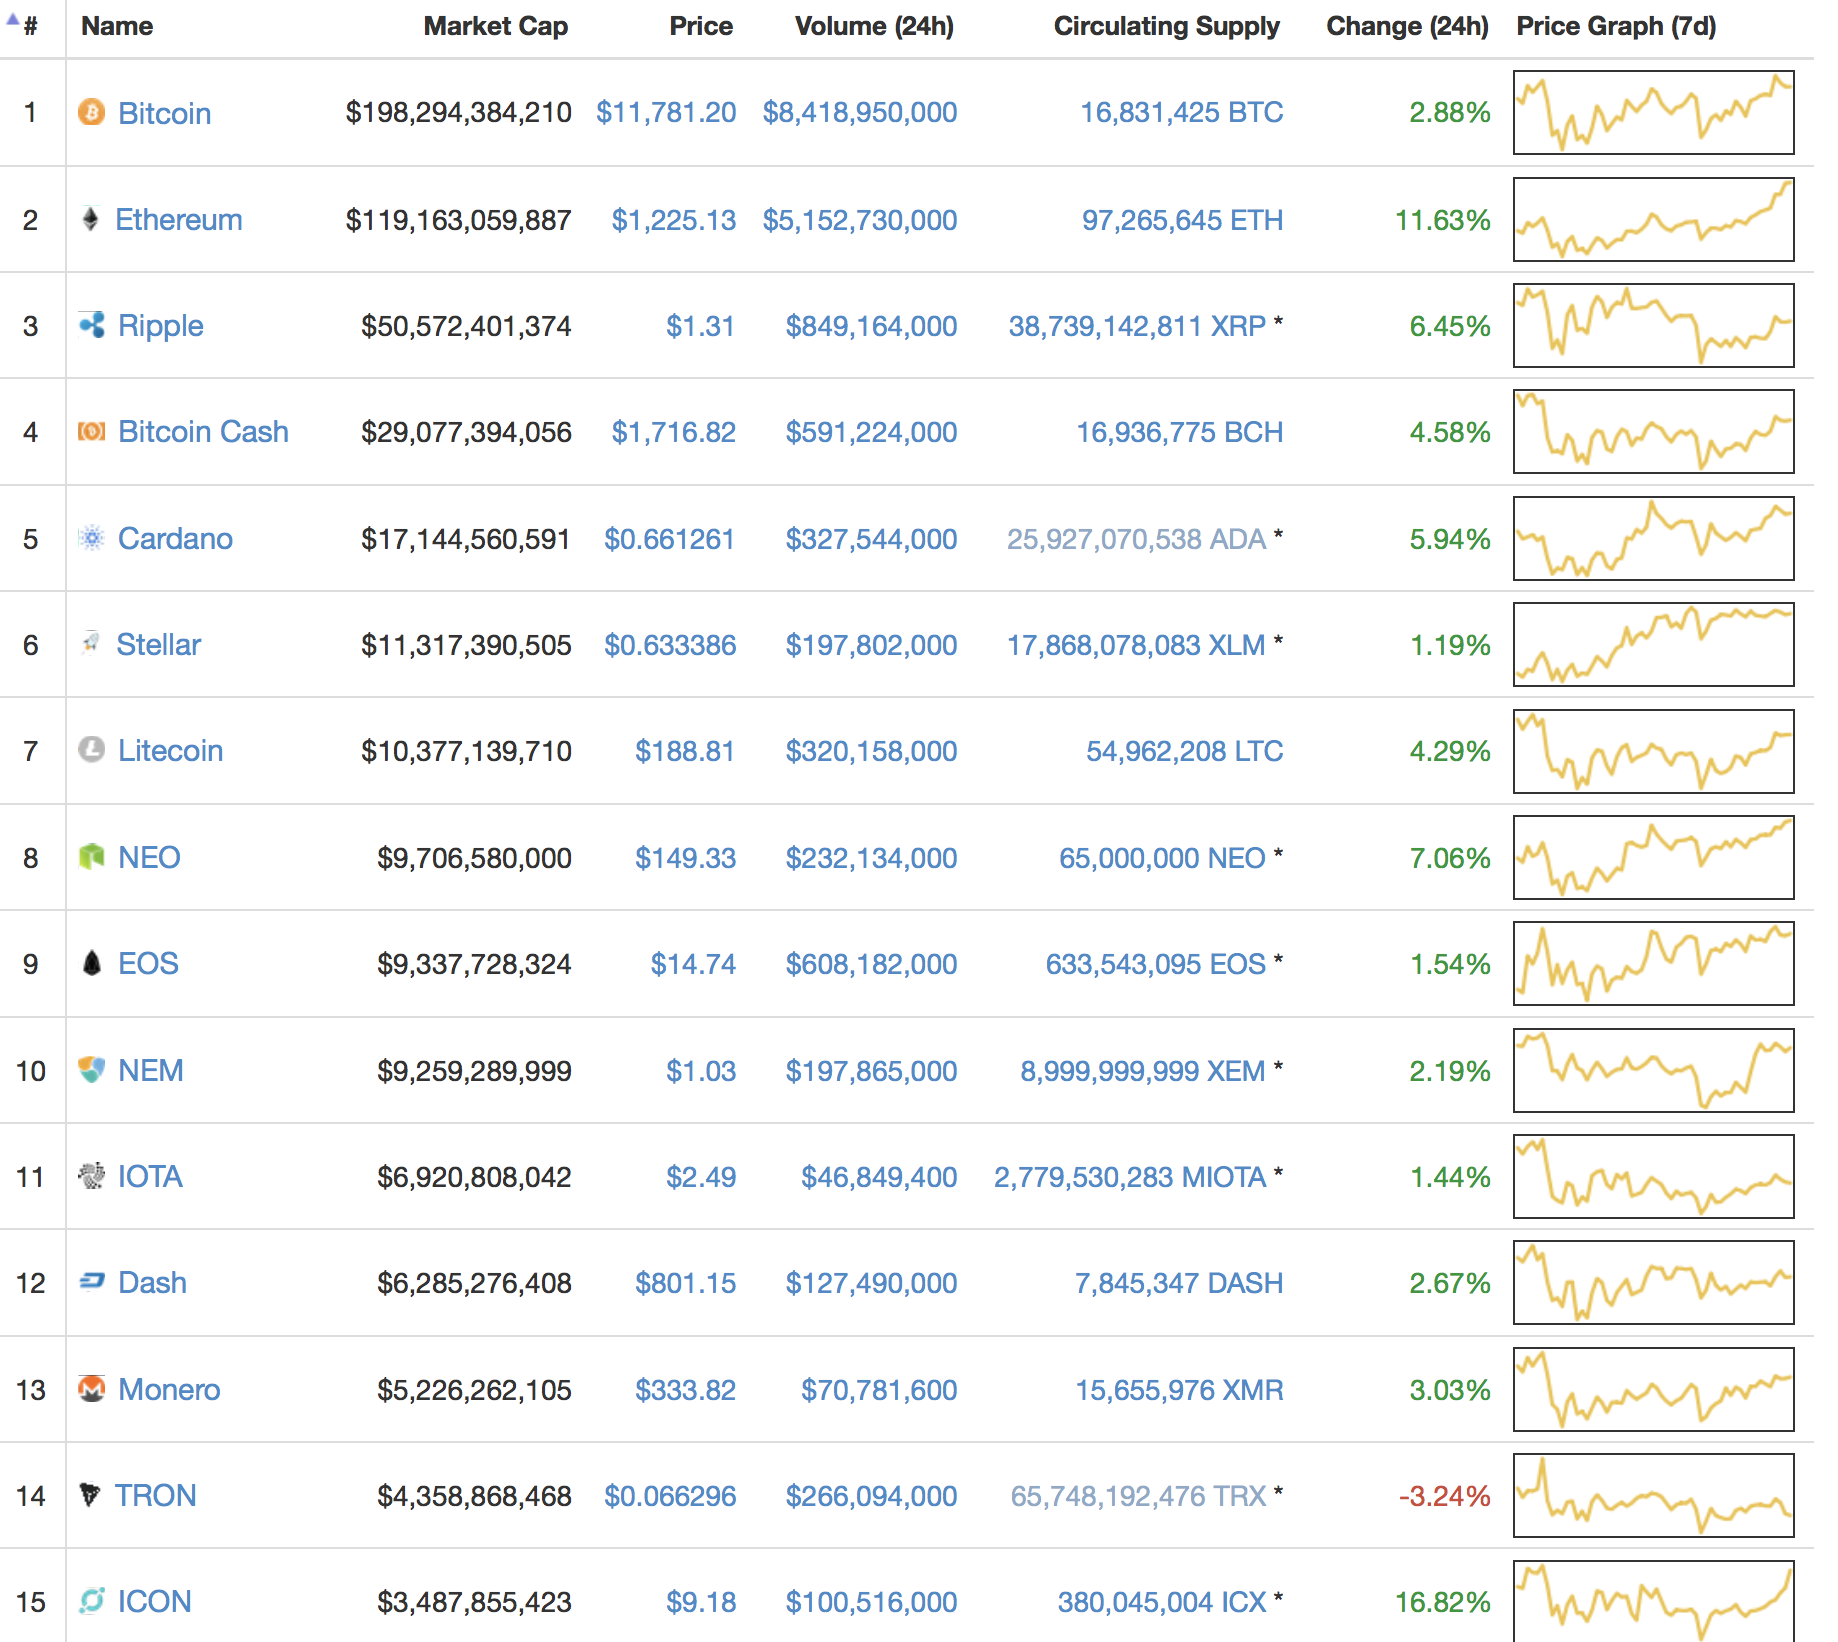Sort the table by Circulating Supply
The width and height of the screenshot is (1838, 1642).
point(1166,26)
